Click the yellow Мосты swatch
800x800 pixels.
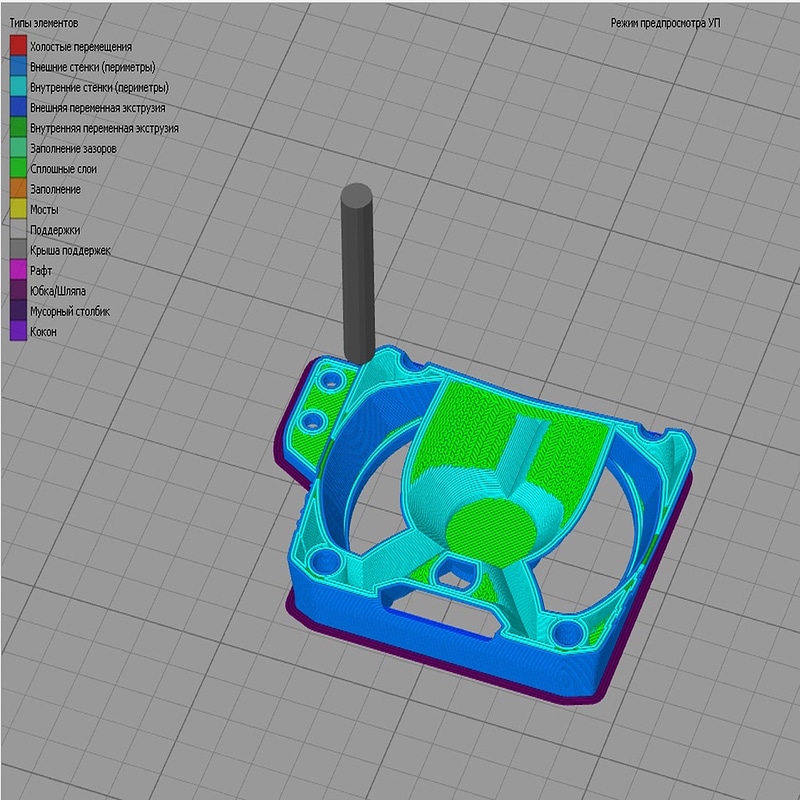pyautogui.click(x=18, y=209)
